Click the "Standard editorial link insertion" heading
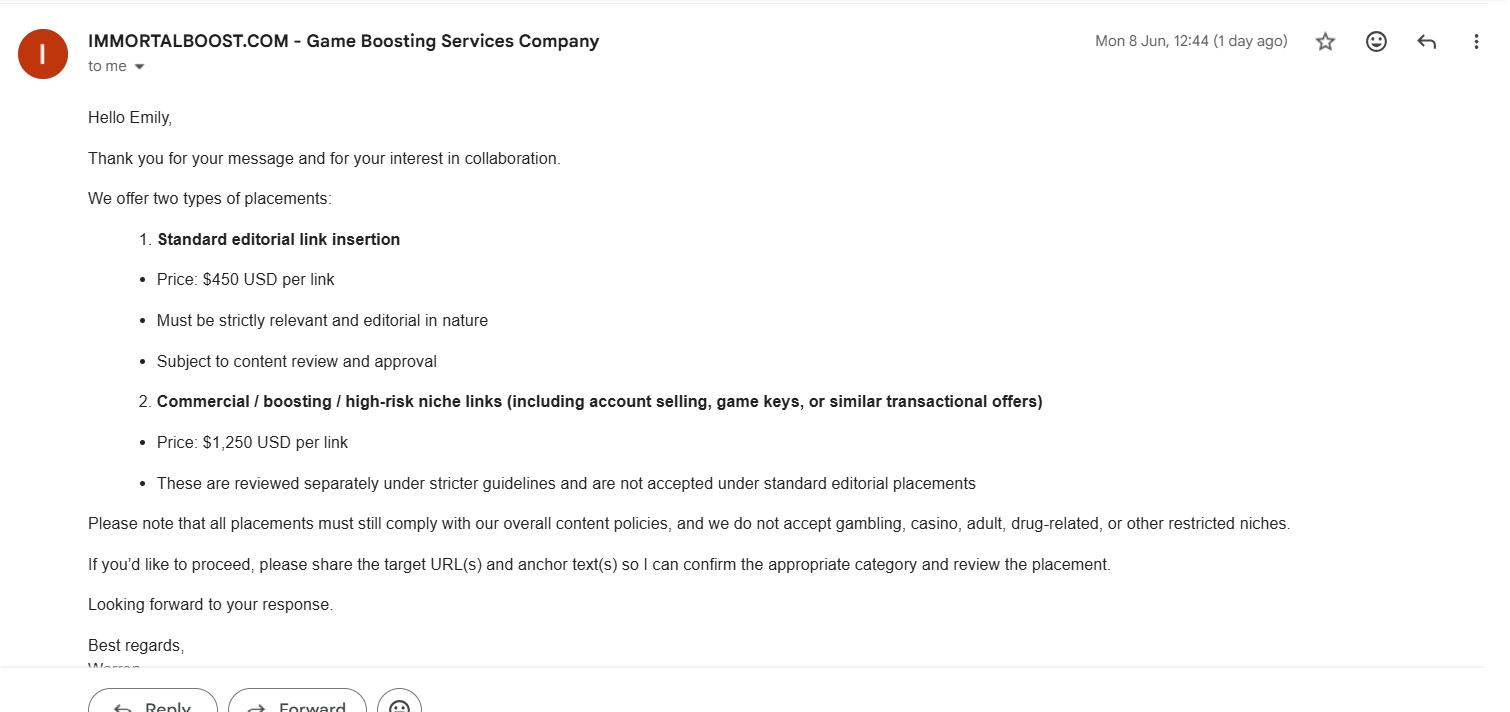1510x712 pixels. (x=279, y=240)
